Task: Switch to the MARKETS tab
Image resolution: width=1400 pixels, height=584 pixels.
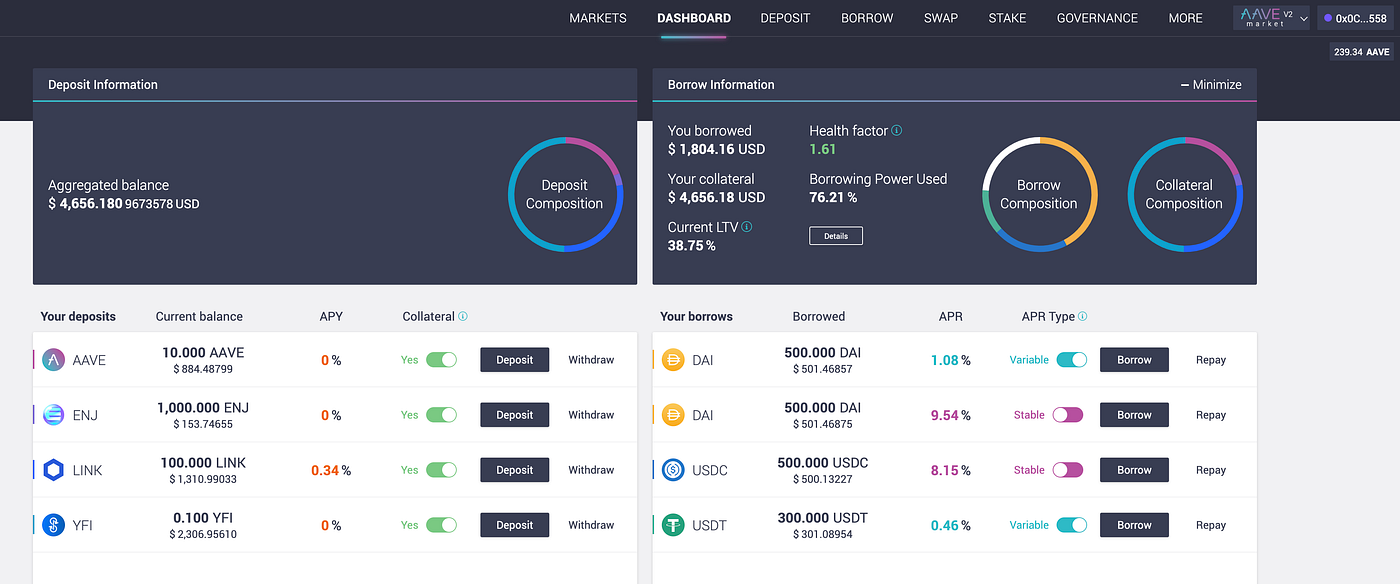Action: click(597, 17)
